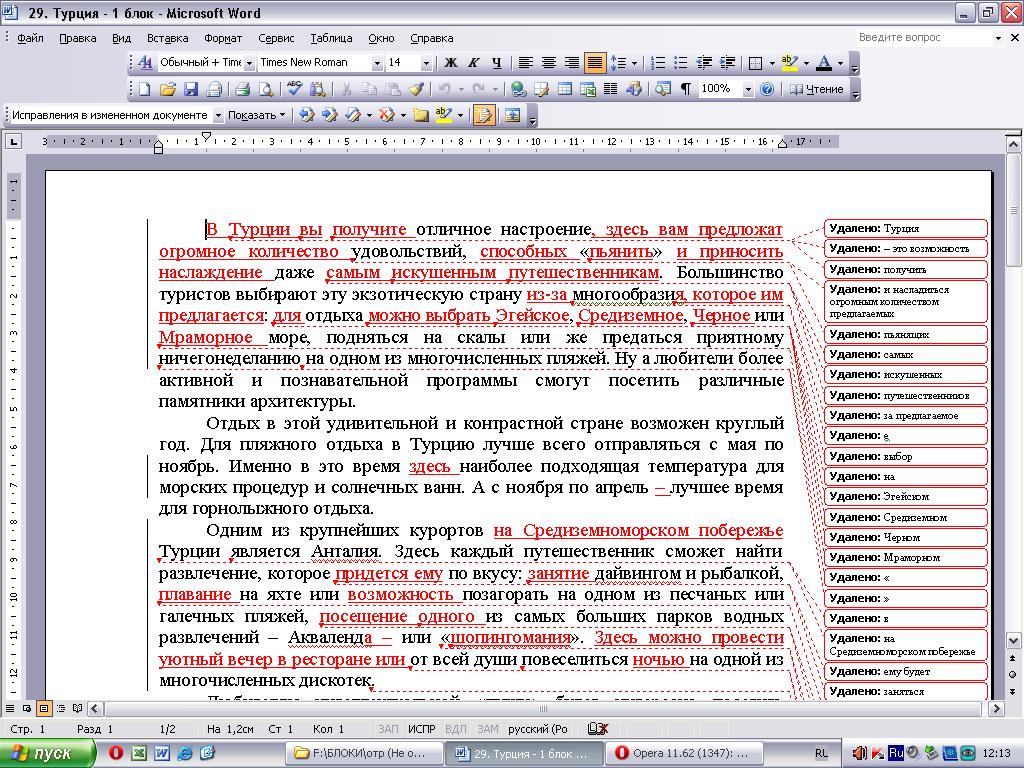Toggle underline formatting (Ч)
This screenshot has width=1024, height=768.
coord(496,63)
